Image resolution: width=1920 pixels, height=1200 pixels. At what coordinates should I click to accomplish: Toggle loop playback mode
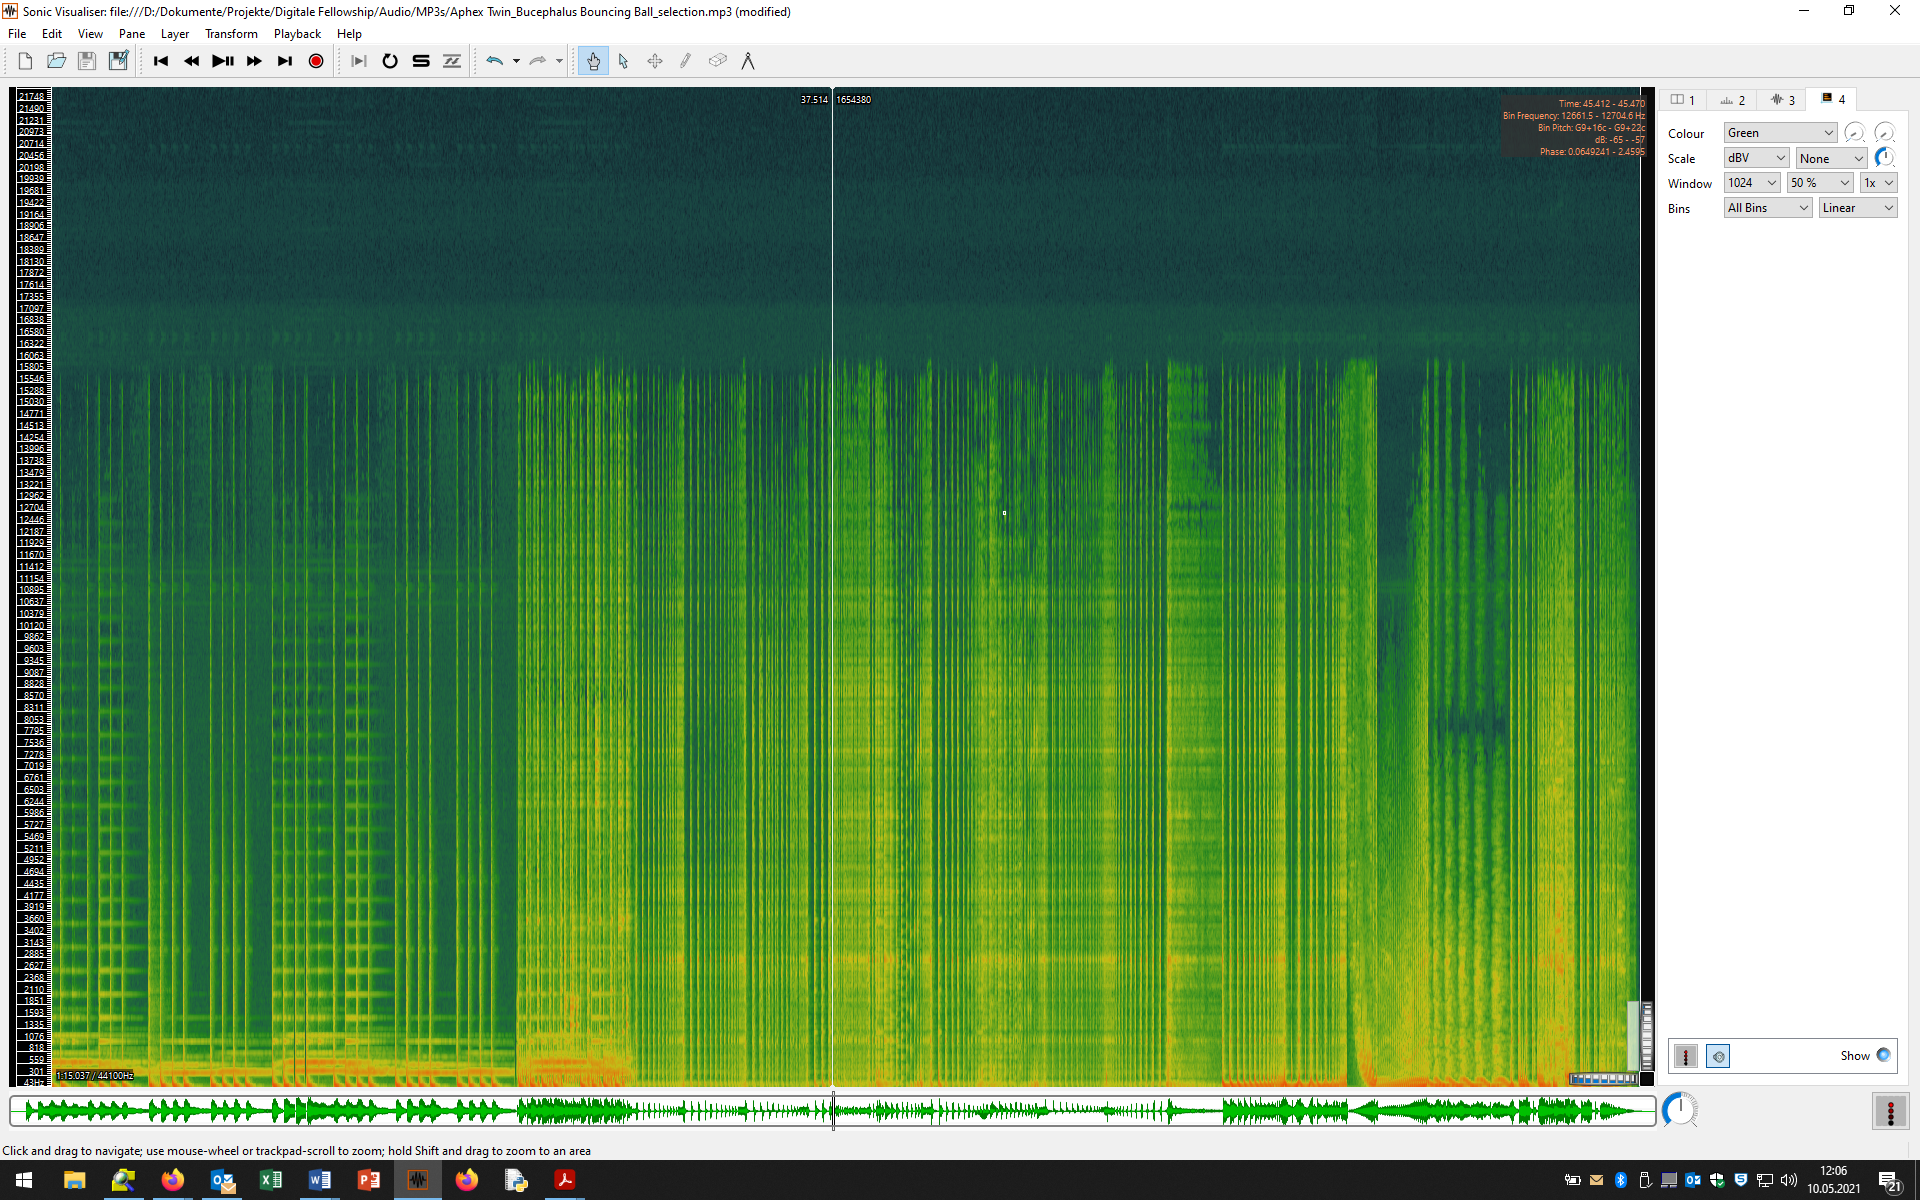[390, 61]
